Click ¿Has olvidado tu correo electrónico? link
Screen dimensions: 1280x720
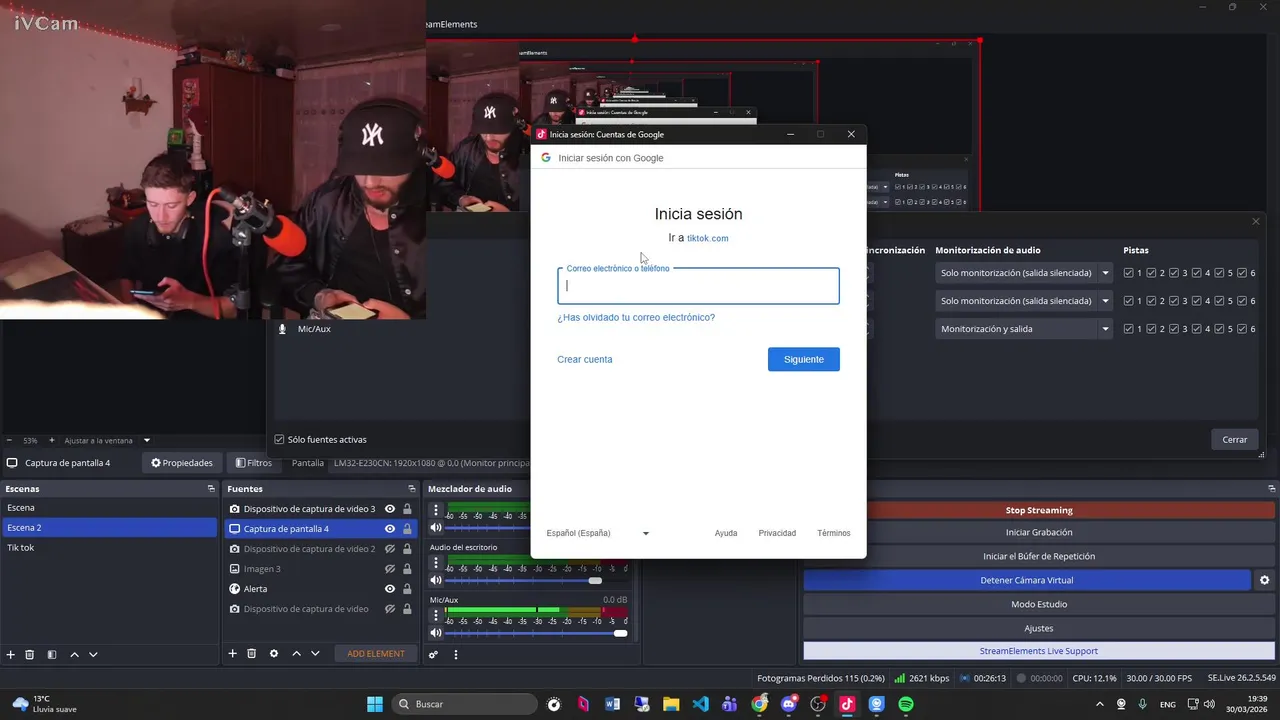[636, 317]
